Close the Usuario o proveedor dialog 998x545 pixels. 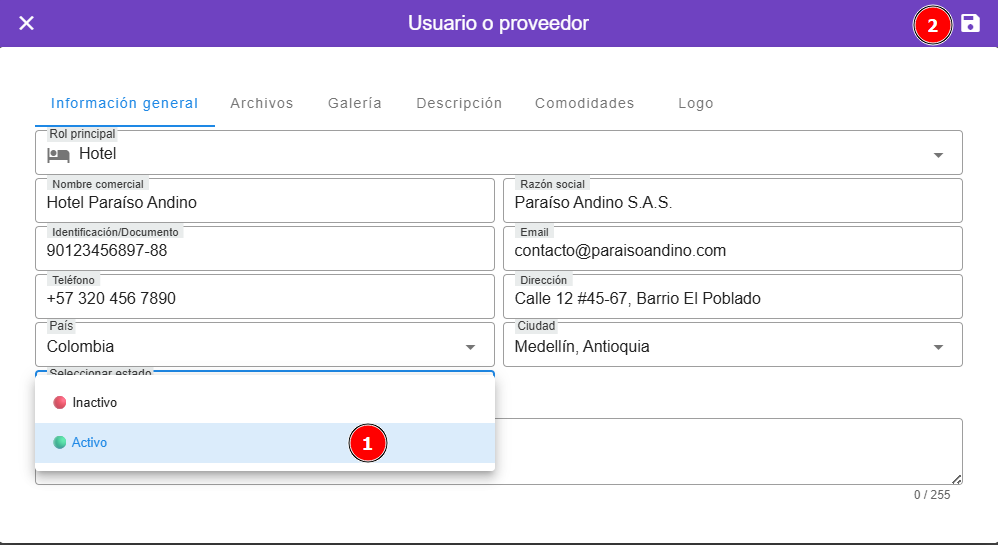pyautogui.click(x=27, y=23)
